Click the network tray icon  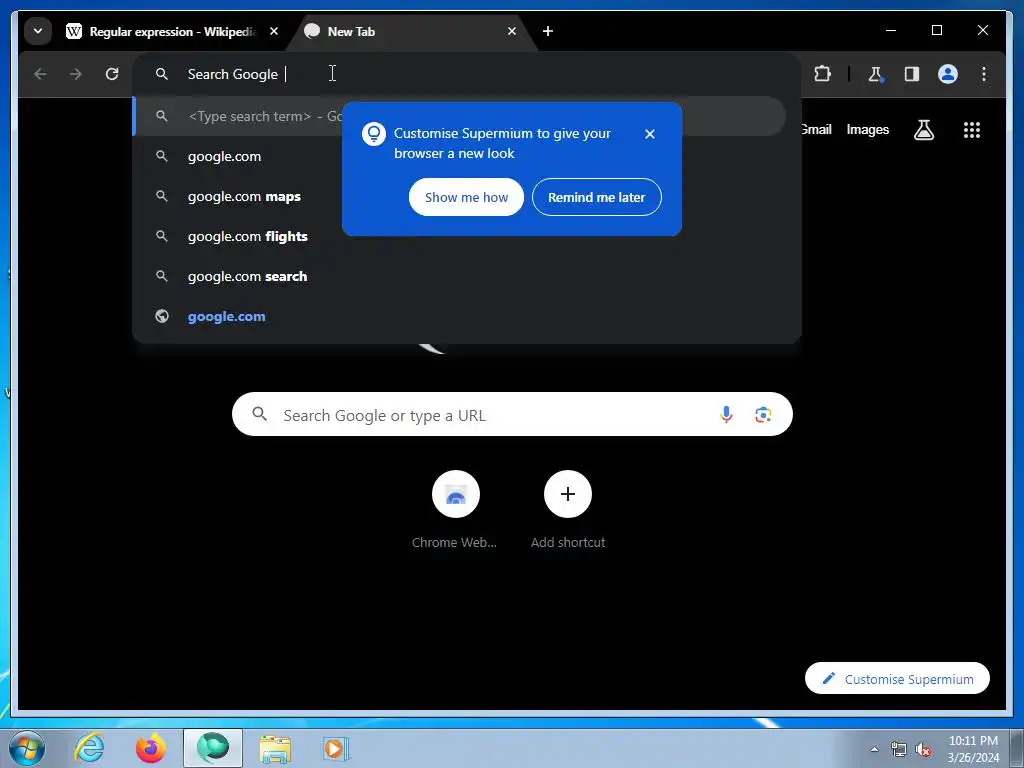point(899,749)
